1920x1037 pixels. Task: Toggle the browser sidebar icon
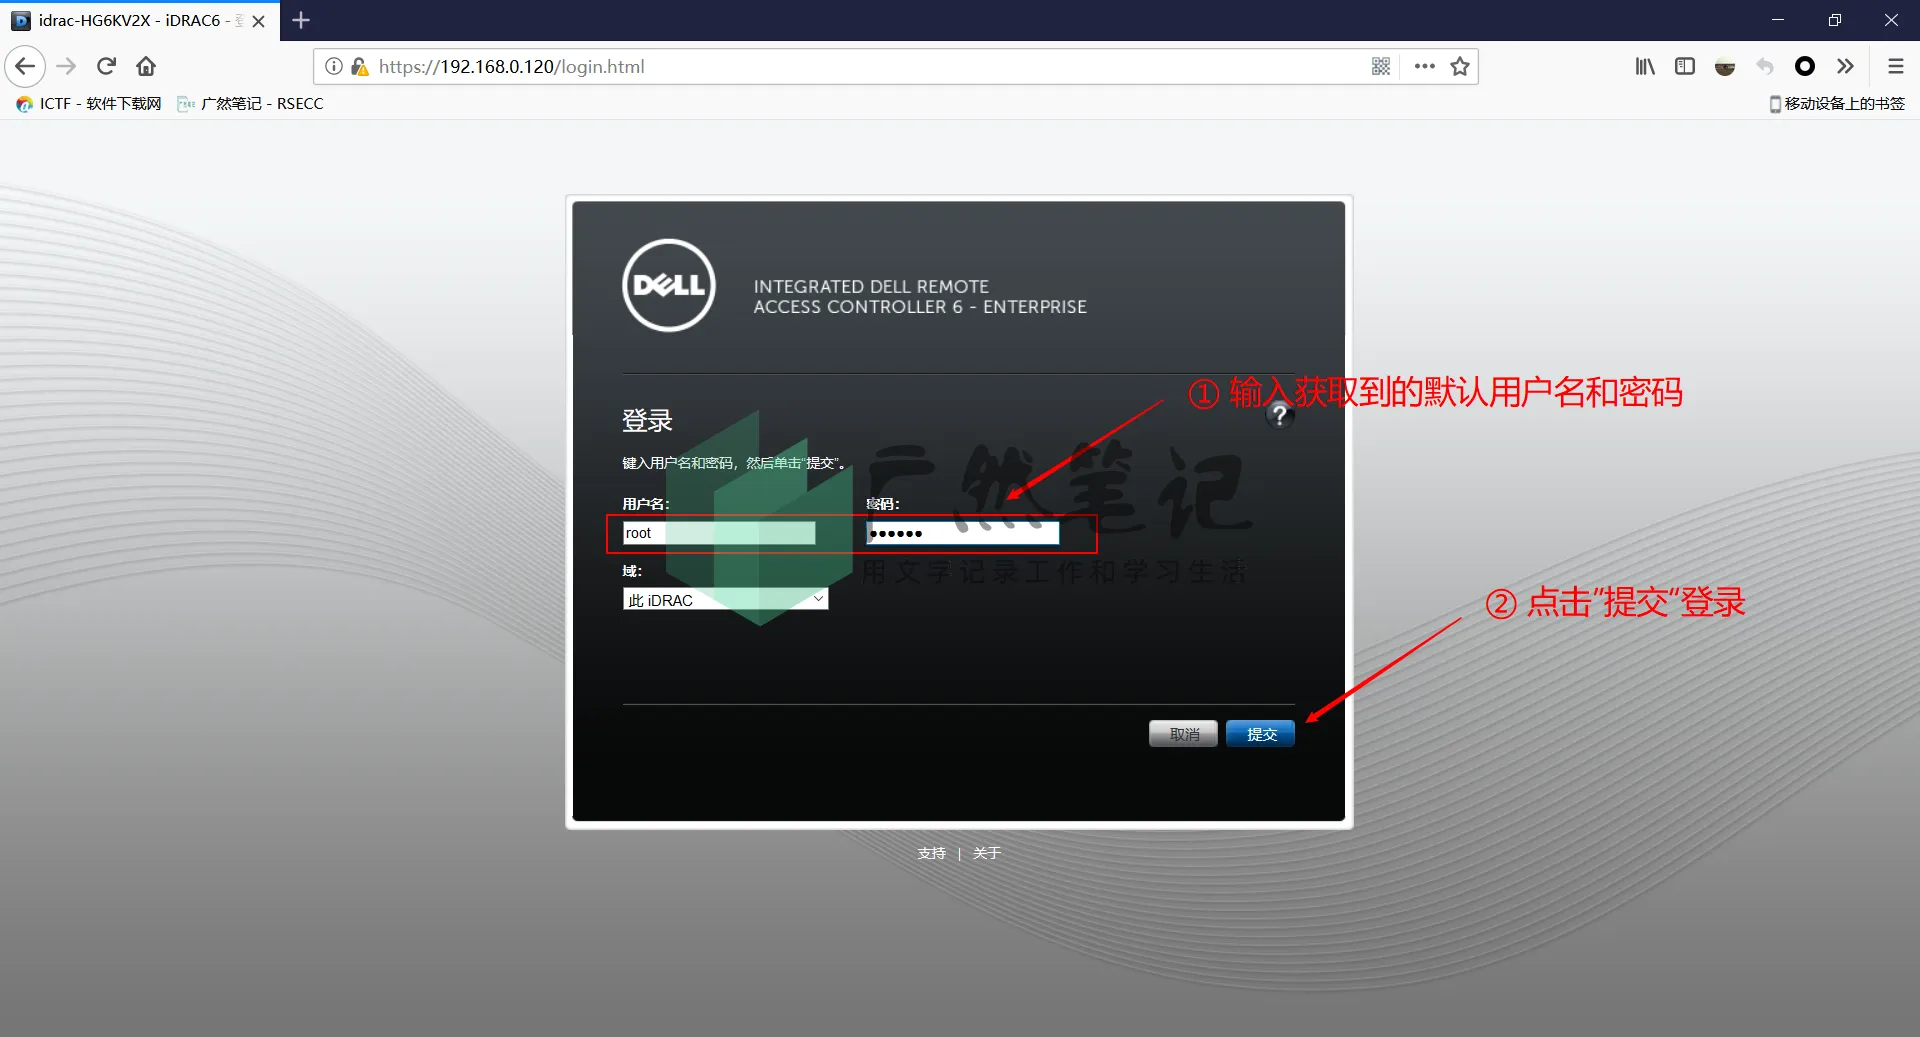click(1685, 67)
